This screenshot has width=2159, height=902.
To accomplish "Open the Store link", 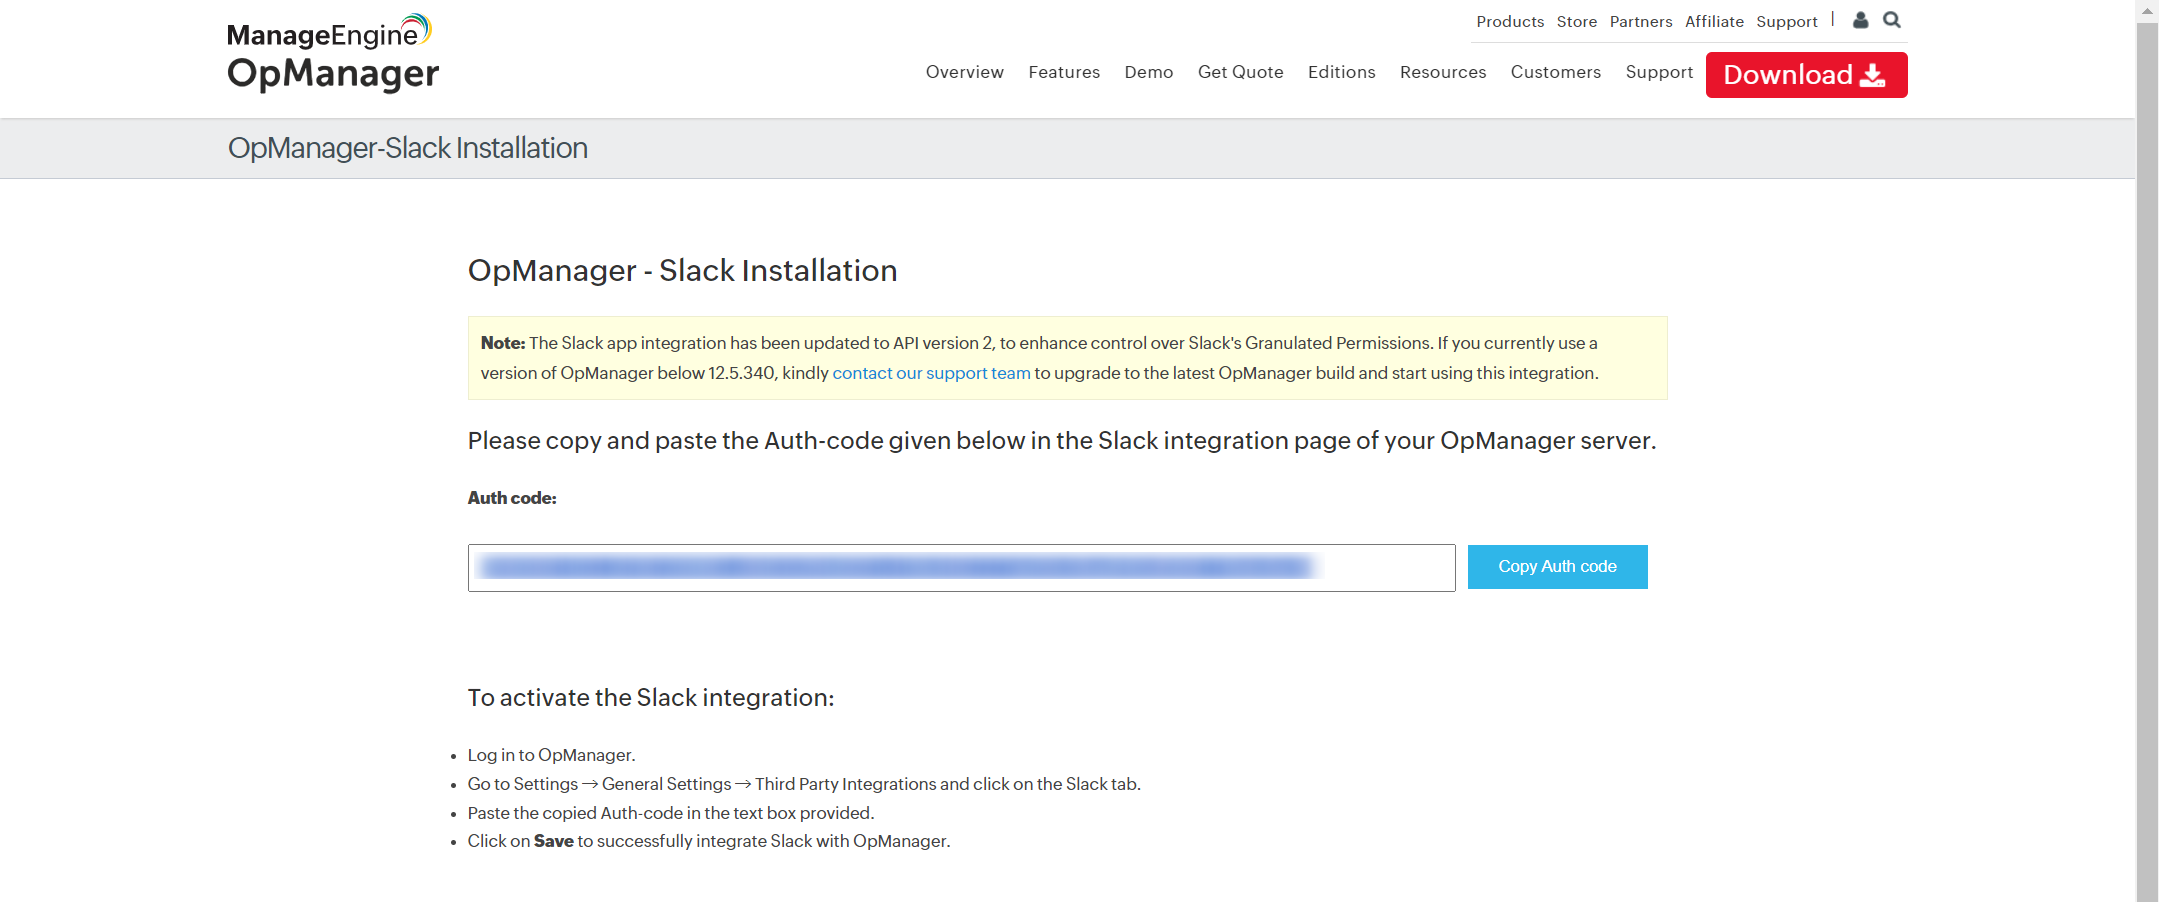I will 1576,21.
